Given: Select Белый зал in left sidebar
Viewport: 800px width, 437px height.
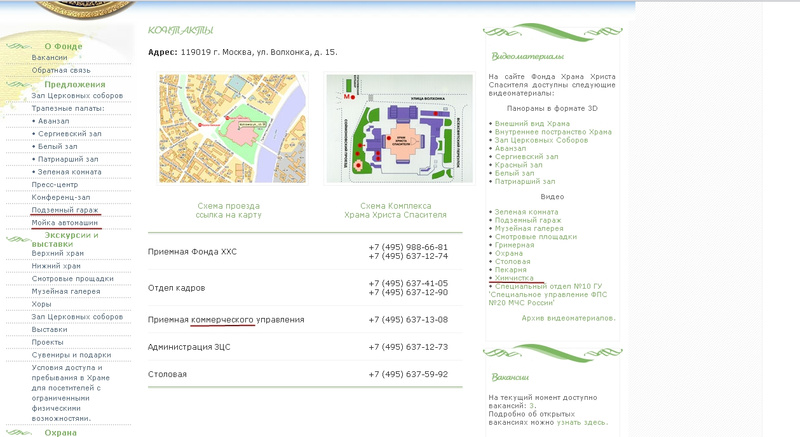Looking at the screenshot, I should [x=58, y=147].
